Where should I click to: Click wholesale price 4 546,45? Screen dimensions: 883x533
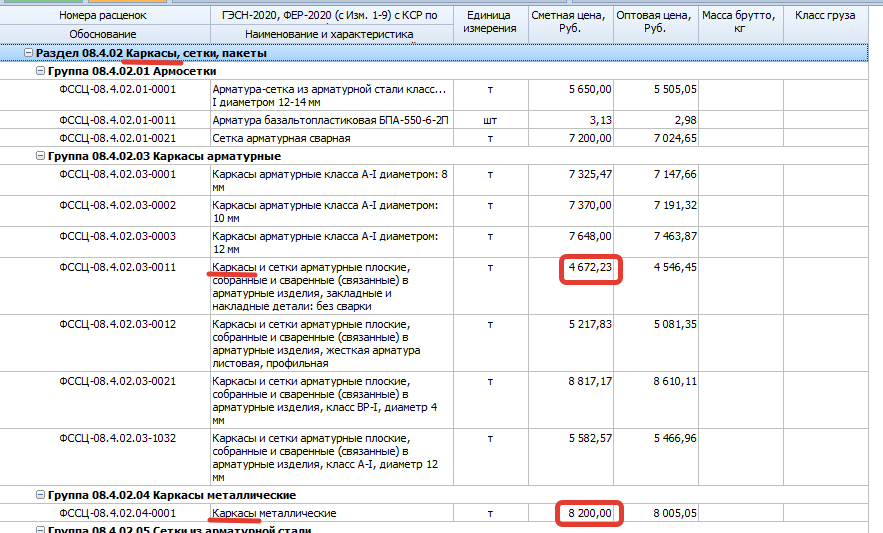click(675, 267)
